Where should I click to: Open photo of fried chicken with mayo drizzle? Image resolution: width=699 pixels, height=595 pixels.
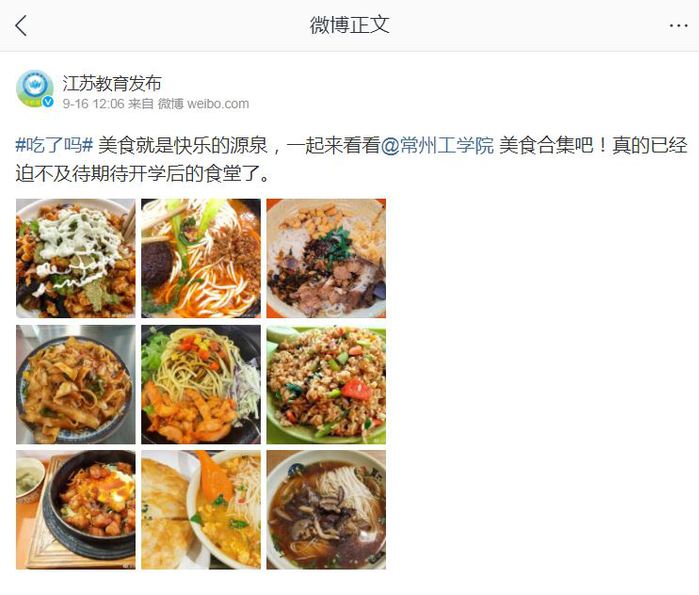point(76,258)
